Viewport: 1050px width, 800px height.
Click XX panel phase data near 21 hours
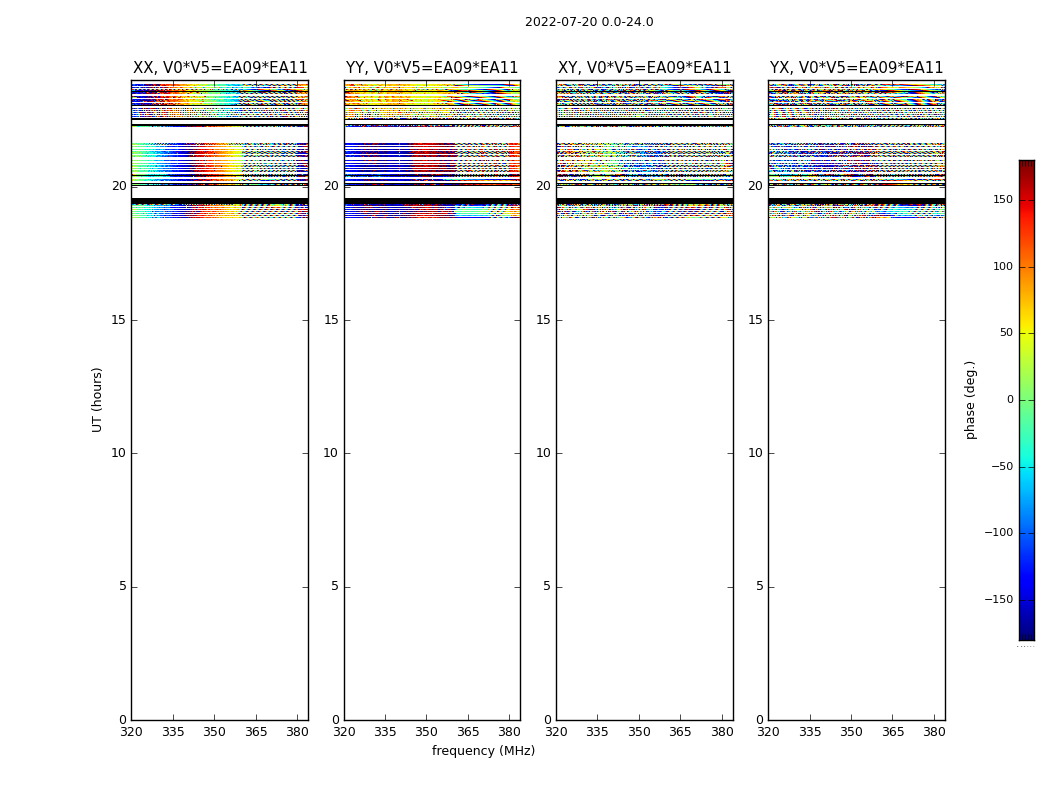point(220,159)
